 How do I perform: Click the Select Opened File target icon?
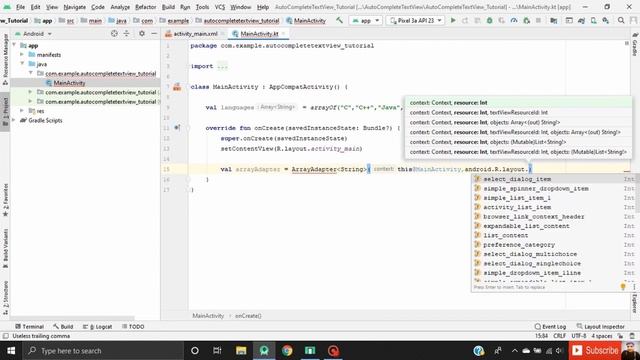(x=114, y=33)
